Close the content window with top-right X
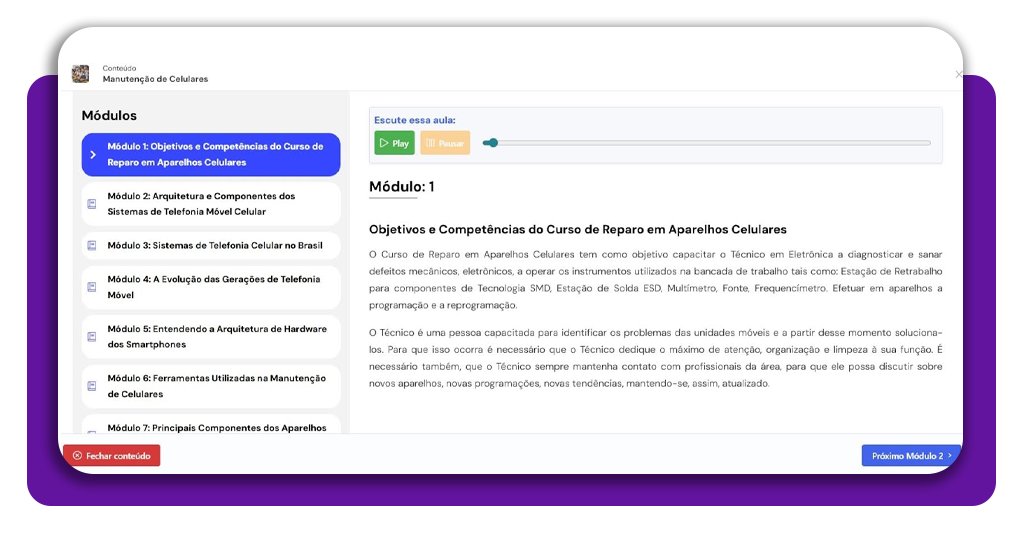 coord(959,74)
